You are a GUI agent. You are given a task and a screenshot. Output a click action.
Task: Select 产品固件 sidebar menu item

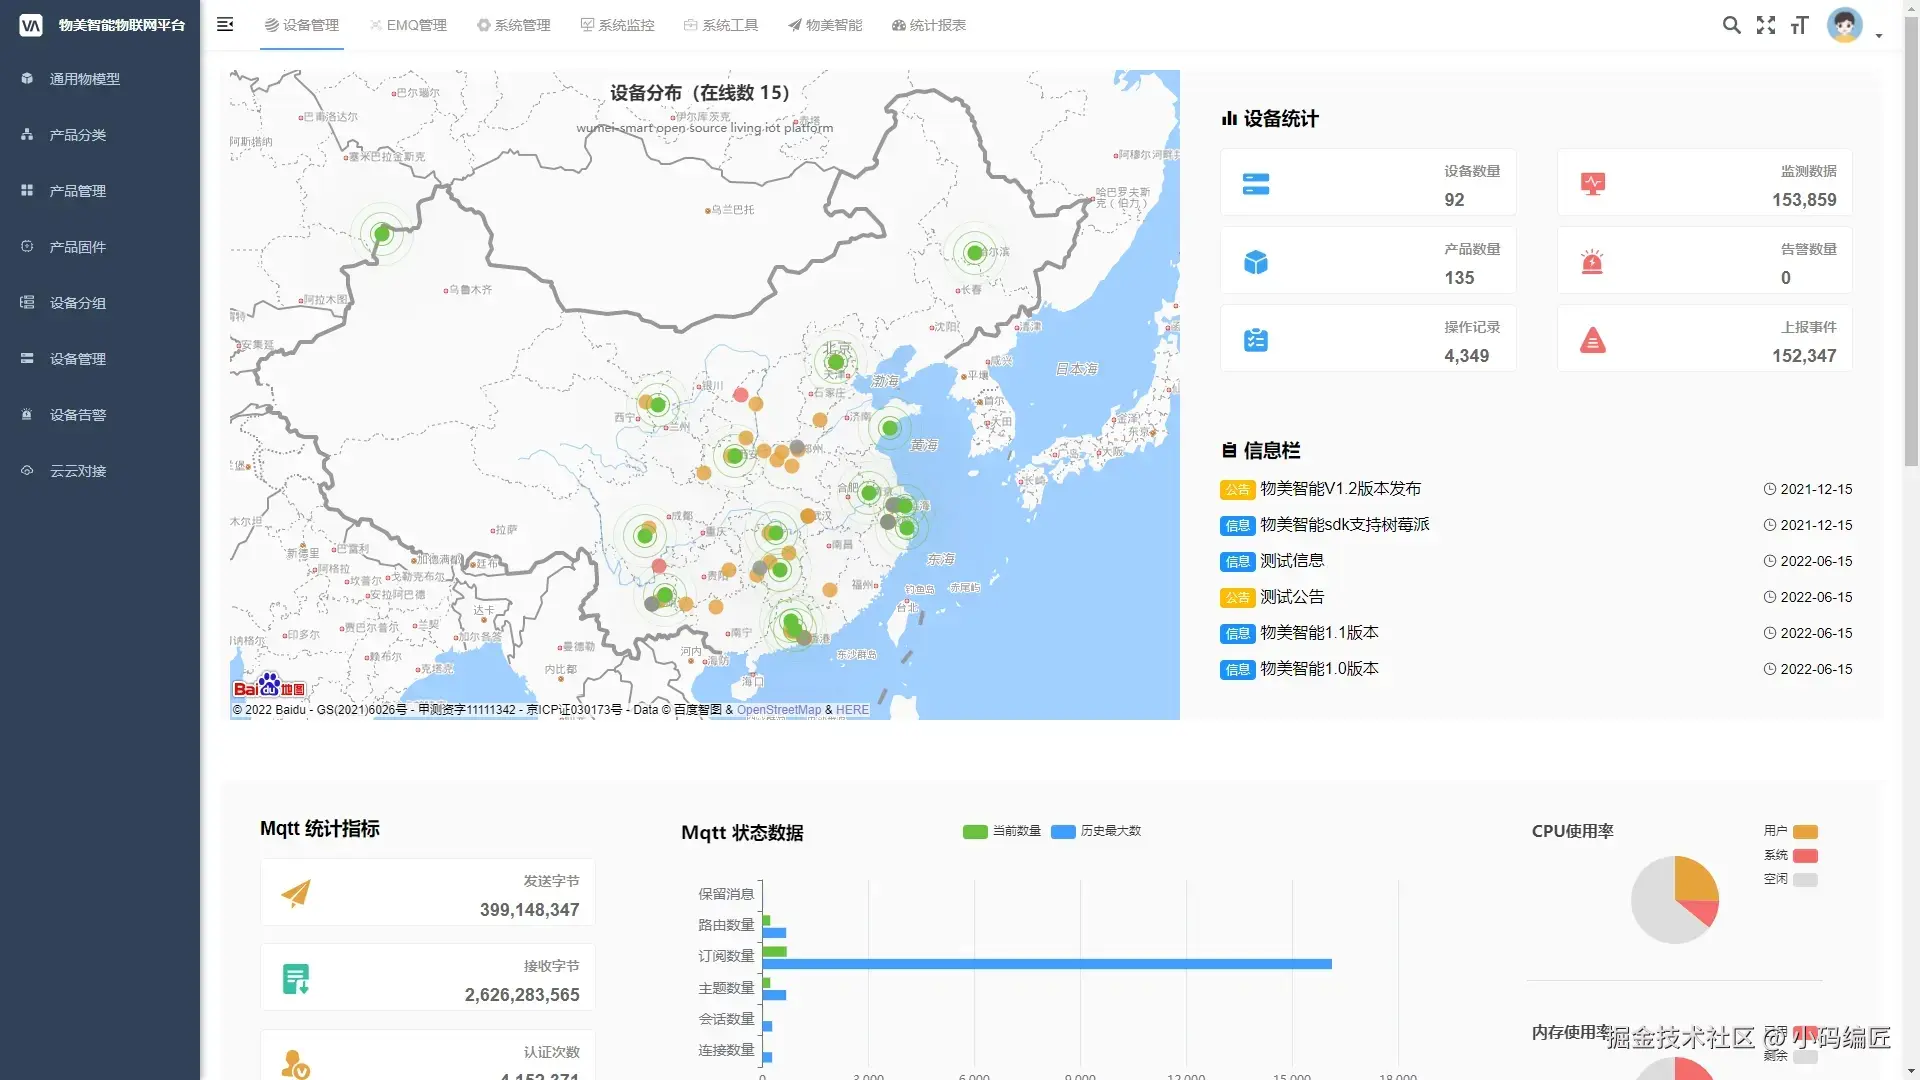click(x=78, y=247)
